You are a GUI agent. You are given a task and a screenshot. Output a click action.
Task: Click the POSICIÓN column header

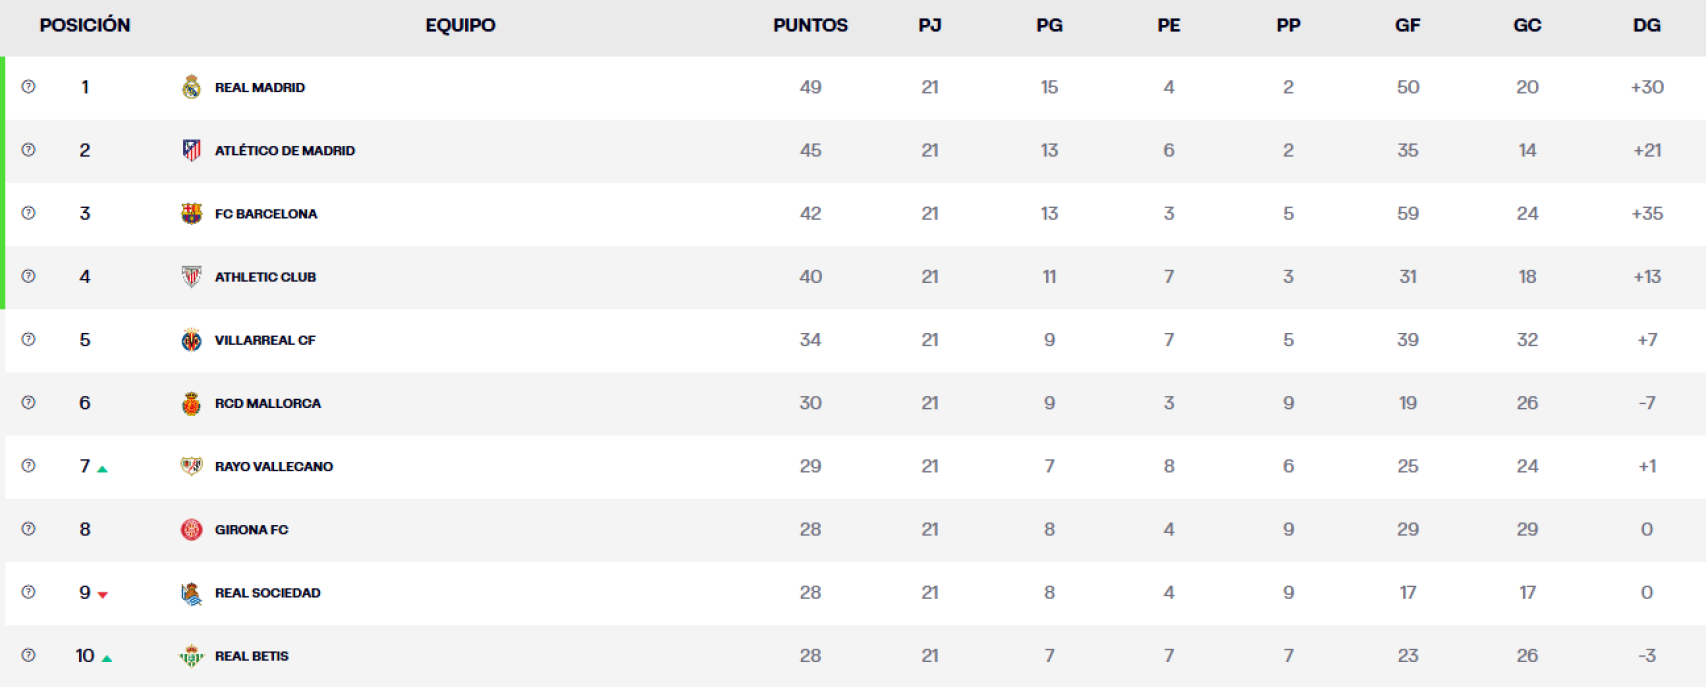pyautogui.click(x=85, y=25)
